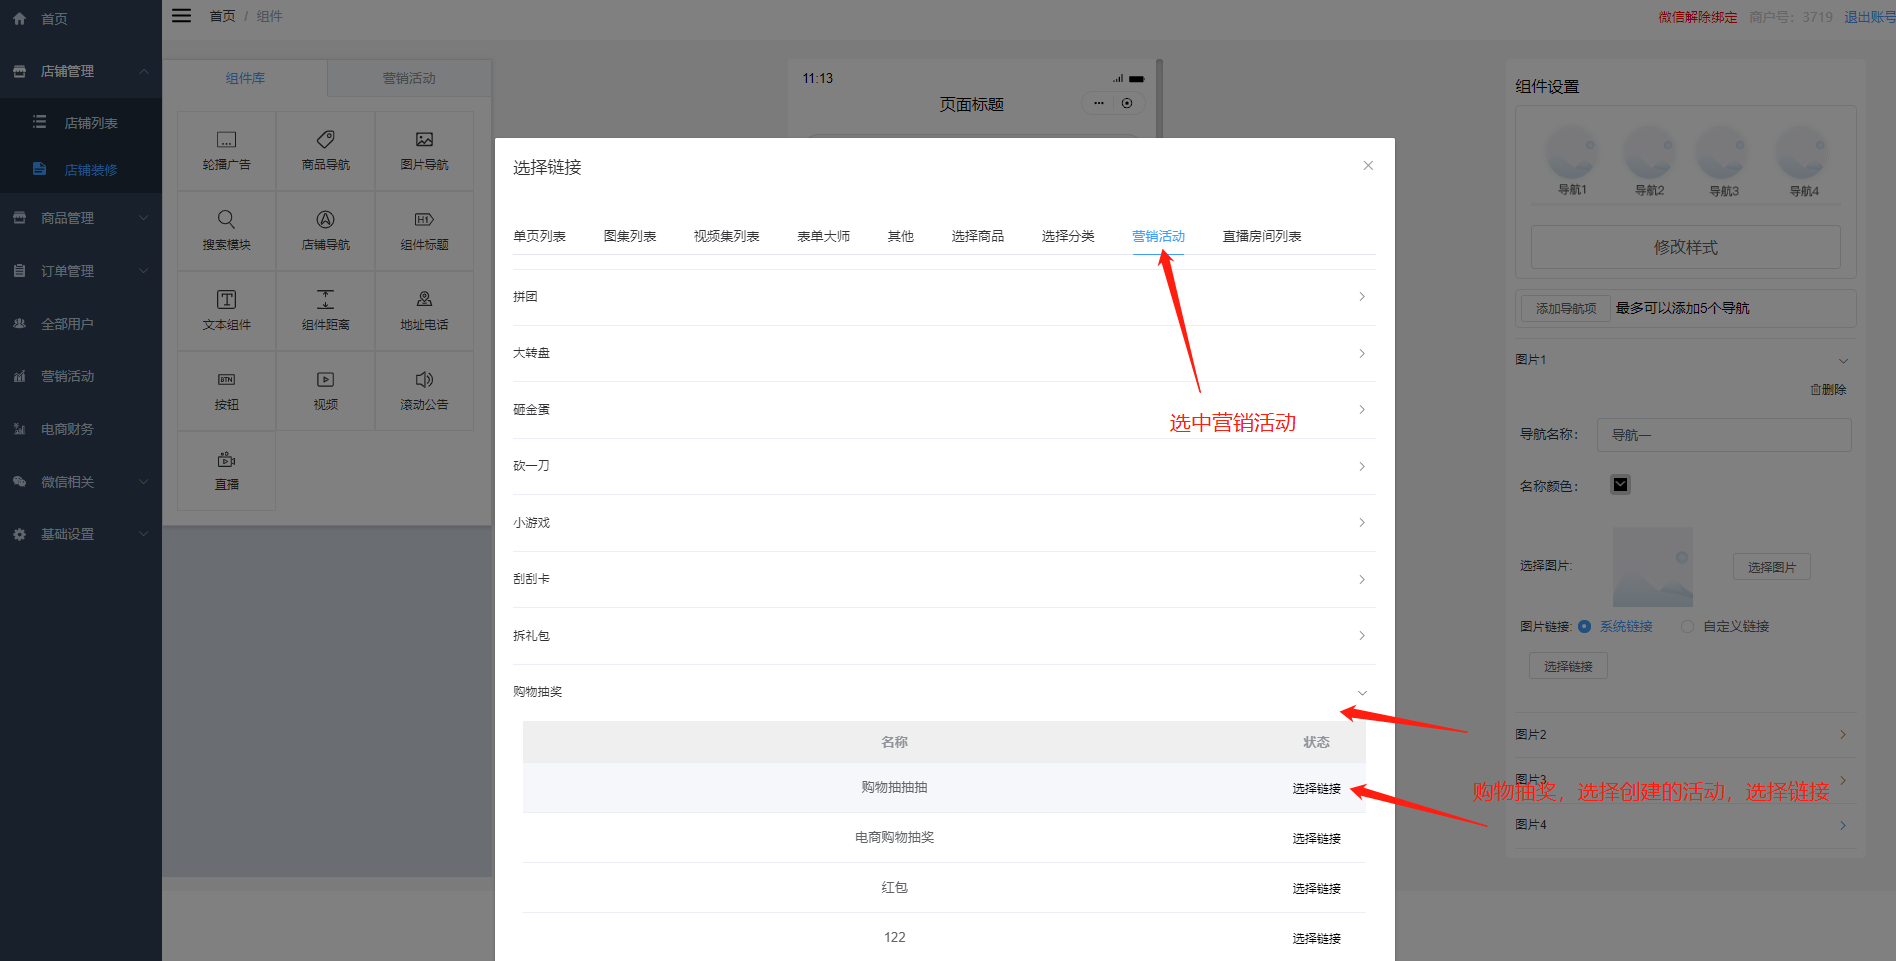Click 选择链接 for 电商购物抽奖
The height and width of the screenshot is (961, 1896).
click(1316, 839)
